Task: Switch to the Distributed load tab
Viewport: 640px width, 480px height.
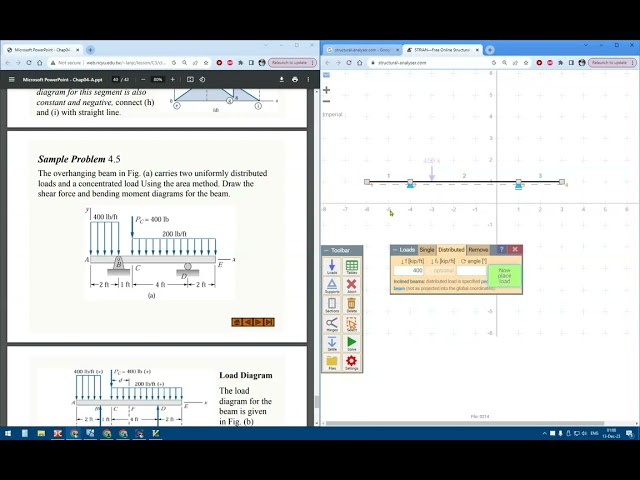Action: tap(451, 250)
